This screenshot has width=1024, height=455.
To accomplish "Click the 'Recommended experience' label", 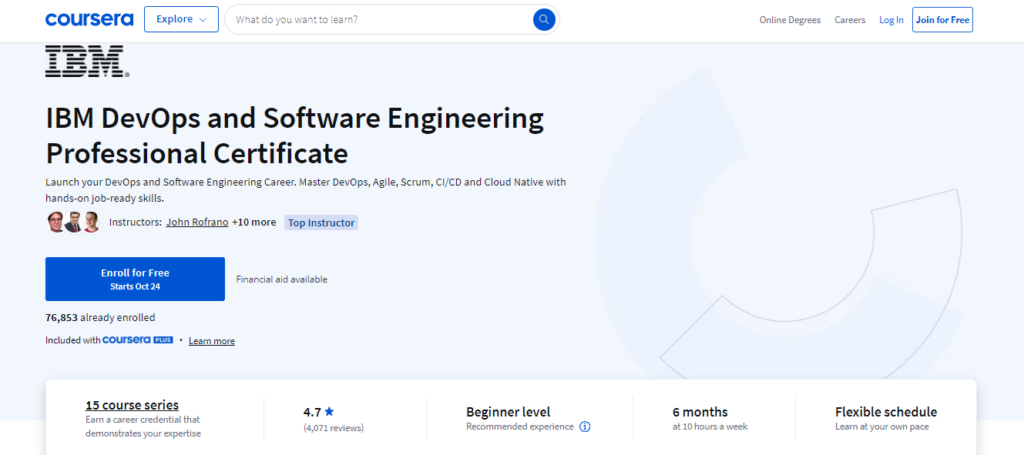I will point(520,427).
